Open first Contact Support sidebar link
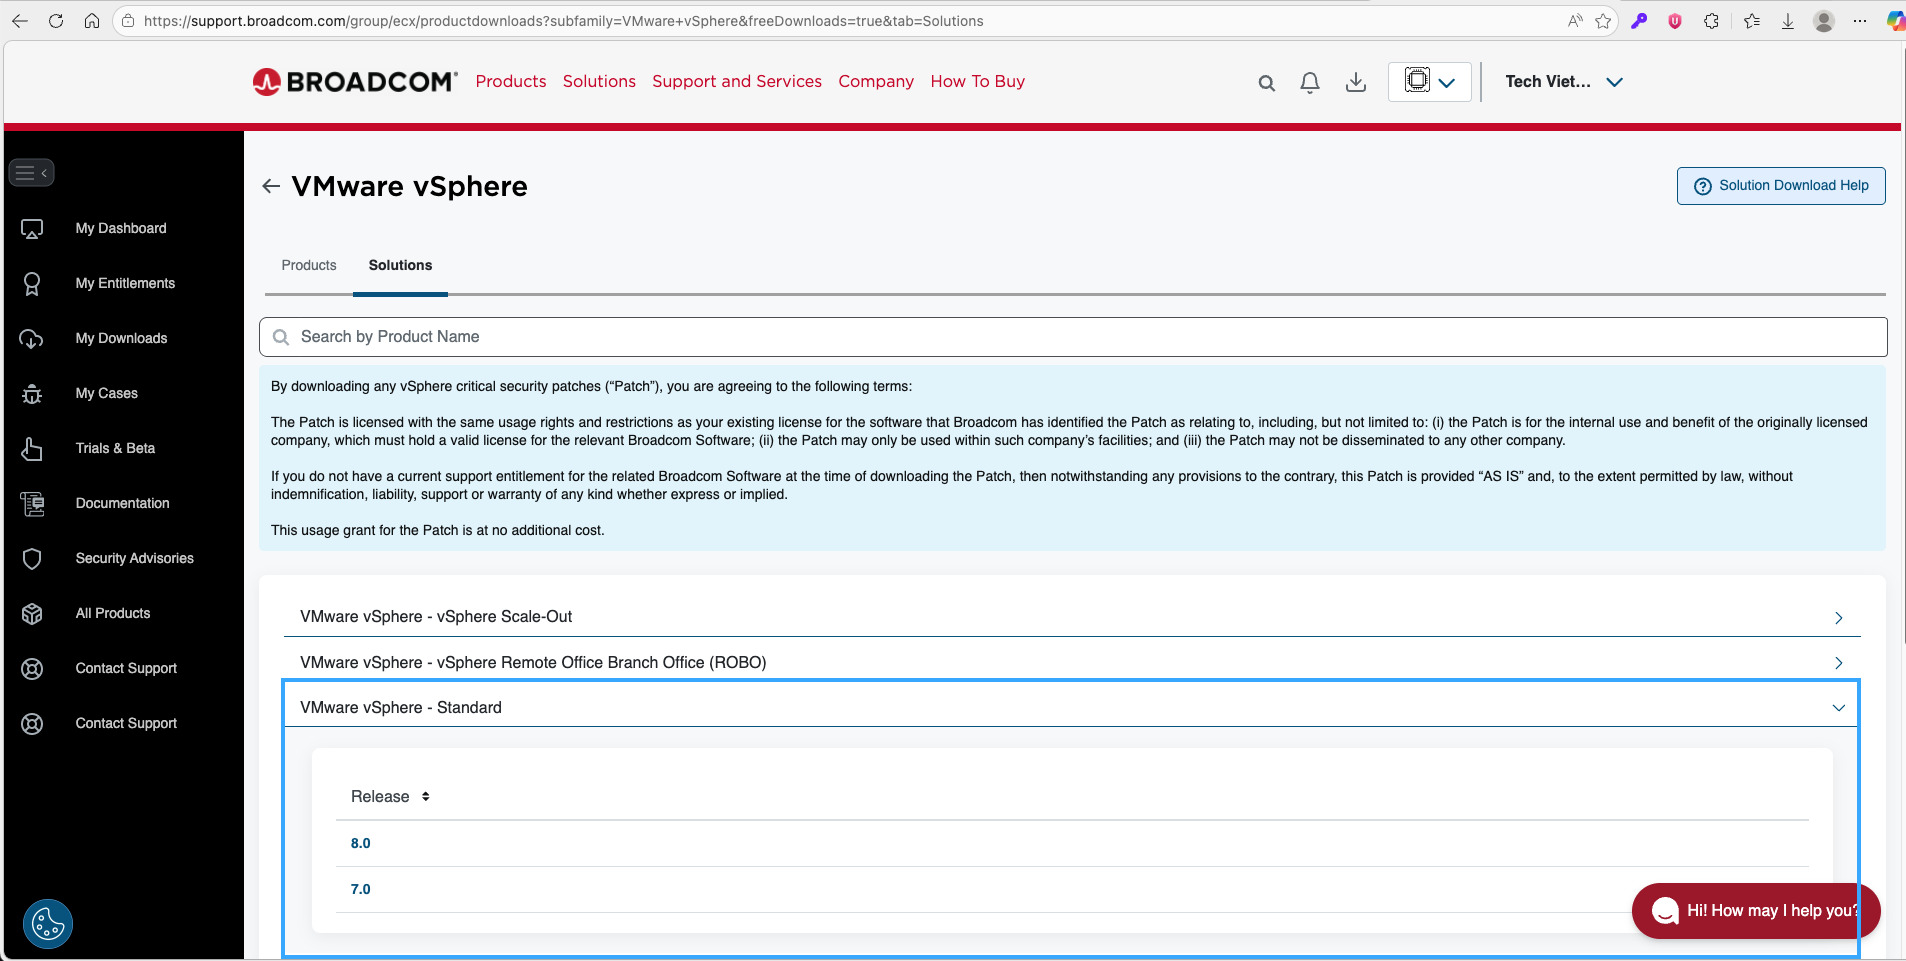Viewport: 1906px width, 961px height. 126,669
